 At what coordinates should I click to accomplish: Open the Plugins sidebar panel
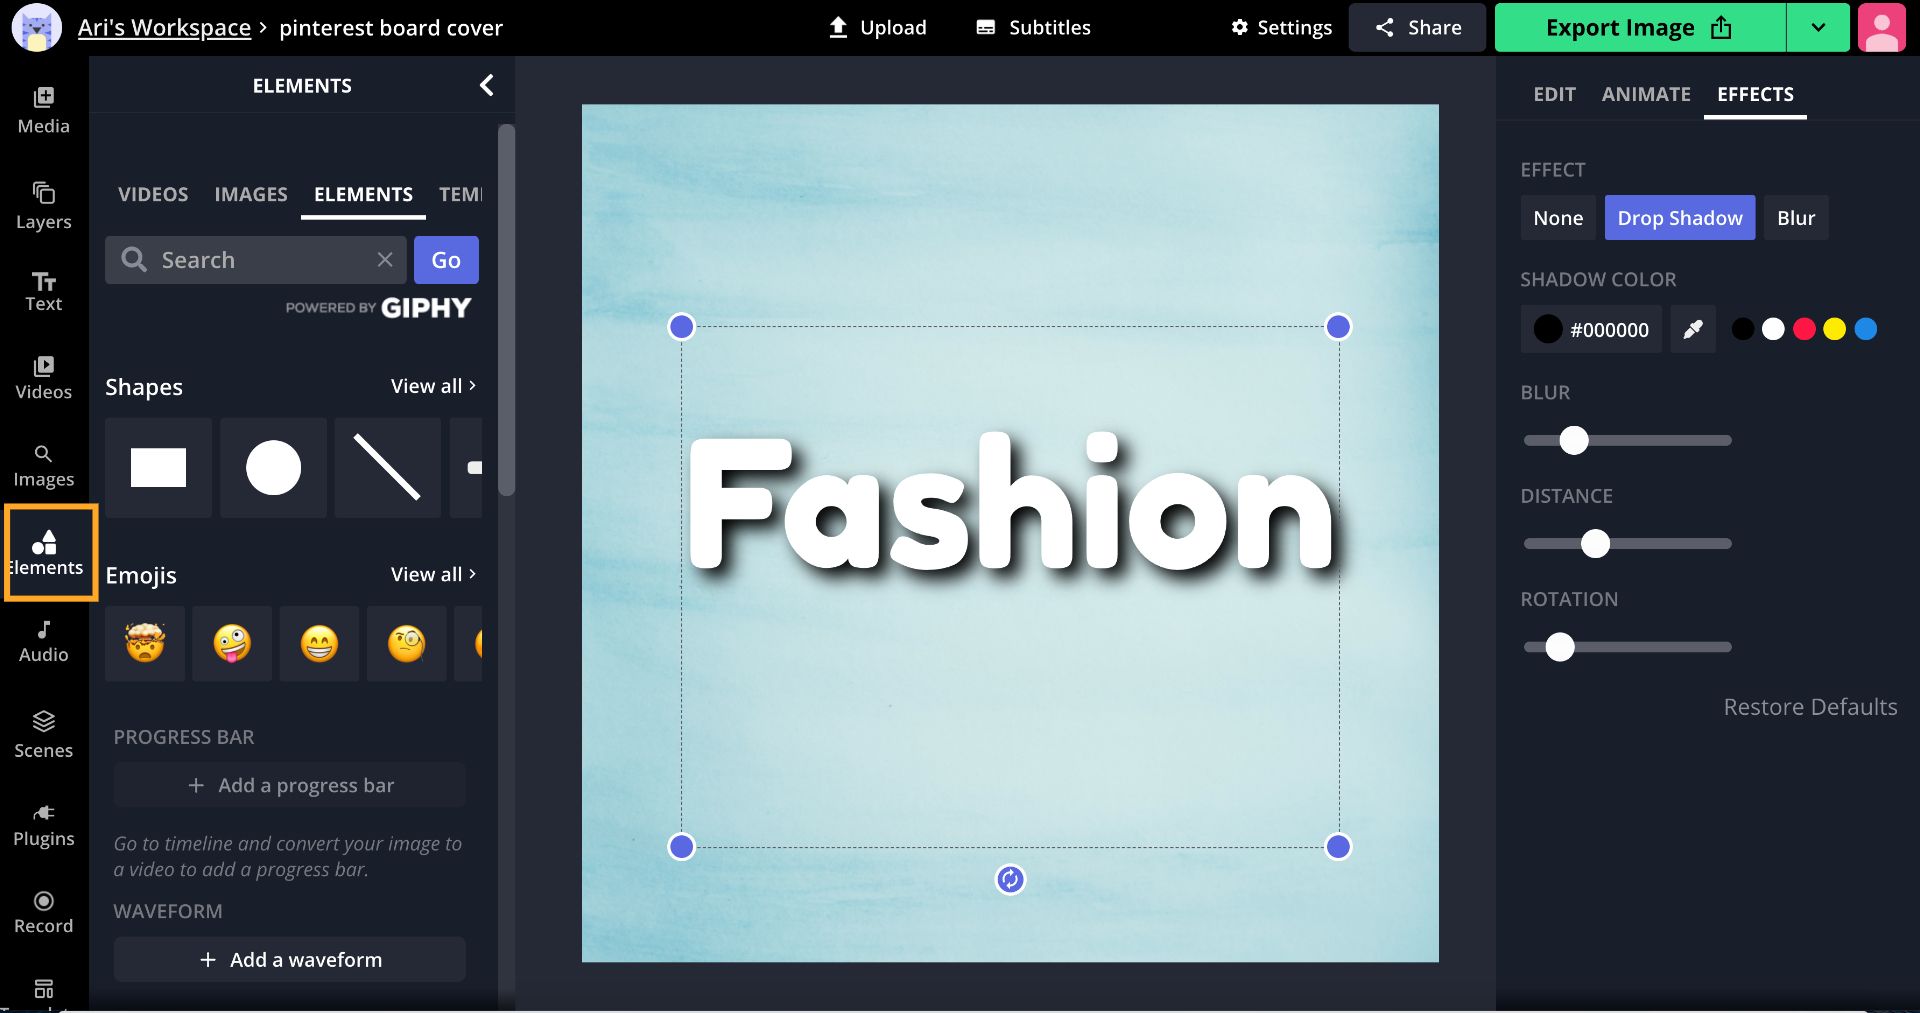[x=43, y=824]
